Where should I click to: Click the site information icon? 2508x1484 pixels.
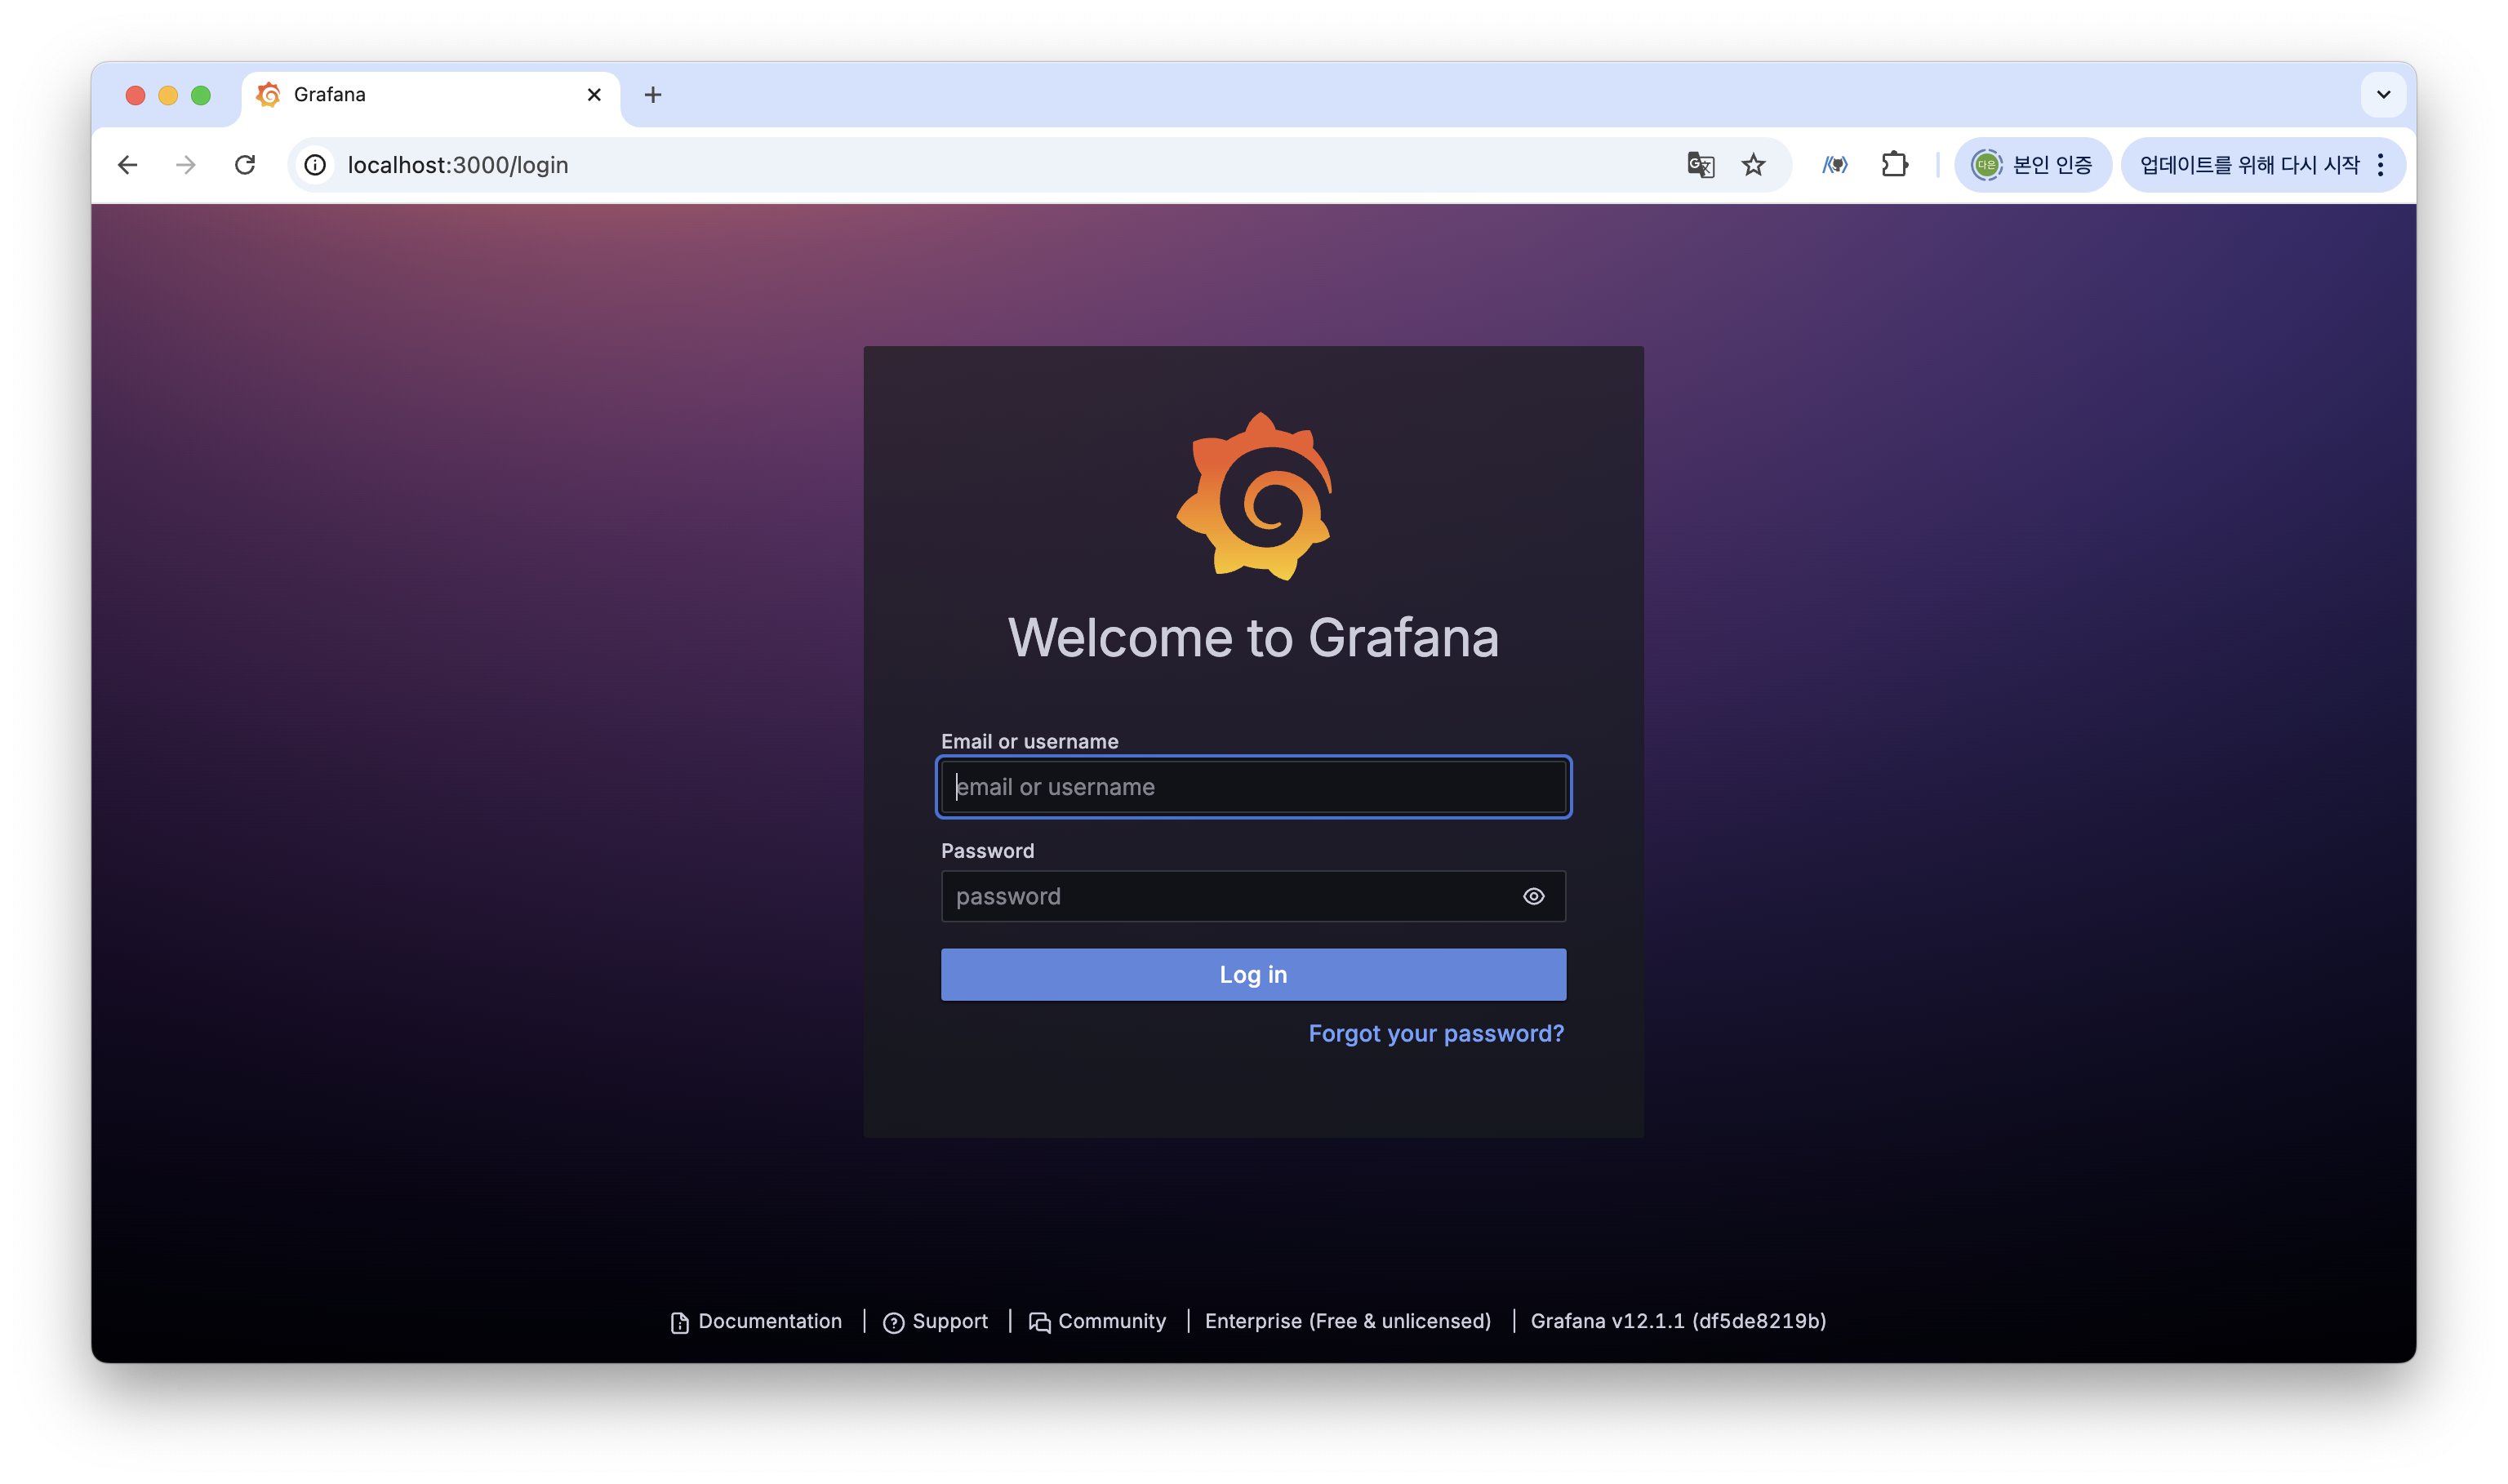tap(315, 165)
